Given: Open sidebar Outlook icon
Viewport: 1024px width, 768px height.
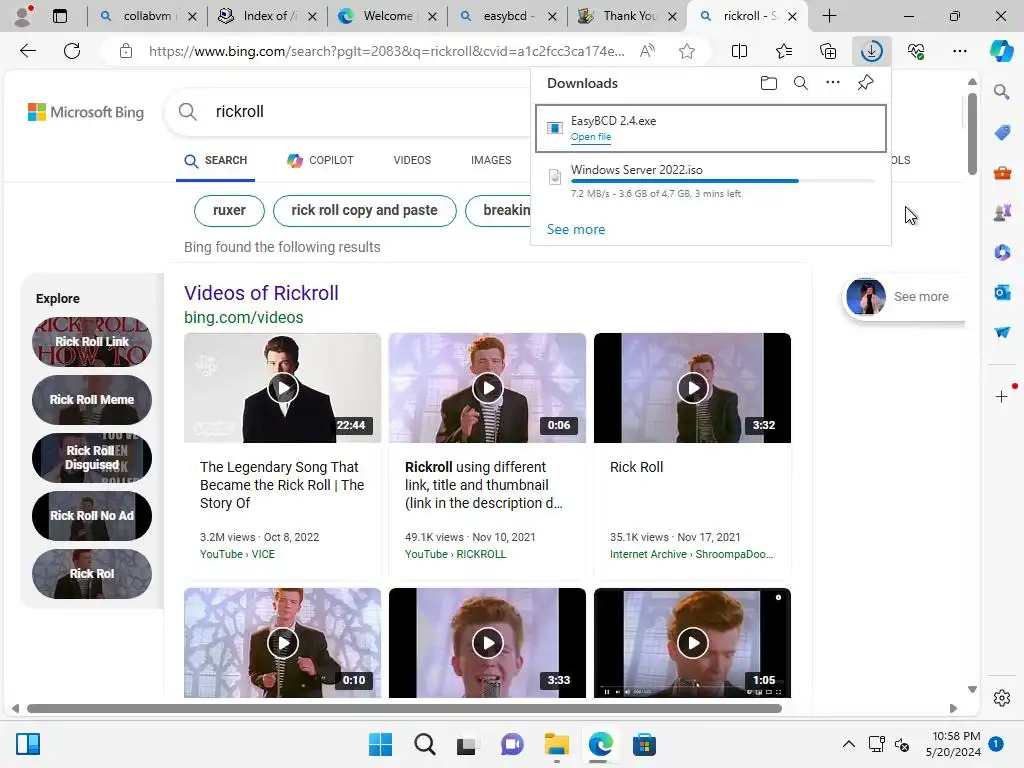Looking at the screenshot, I should (1002, 293).
